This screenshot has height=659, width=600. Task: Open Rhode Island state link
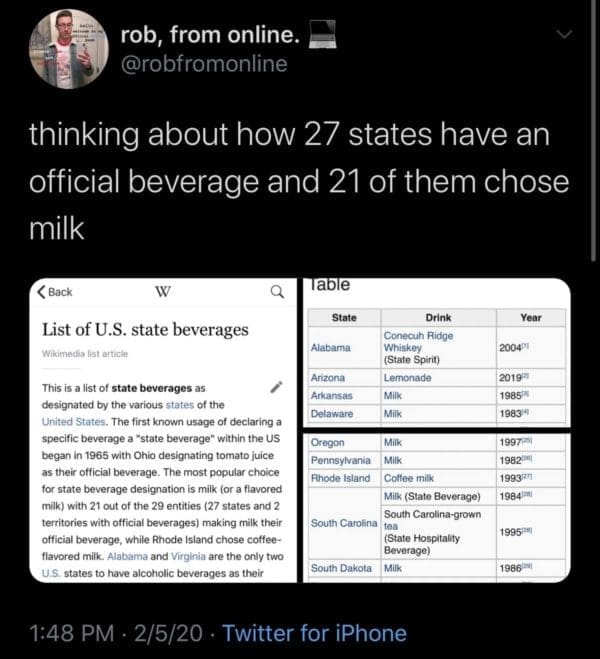(342, 478)
